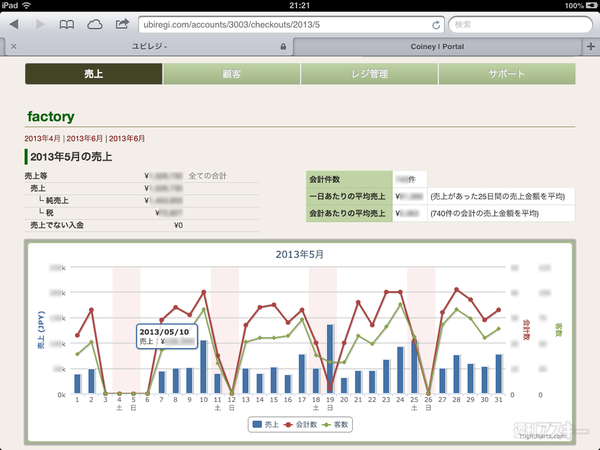600x450 pixels.
Task: Click the 会計件数 table header cell
Action: point(349,179)
